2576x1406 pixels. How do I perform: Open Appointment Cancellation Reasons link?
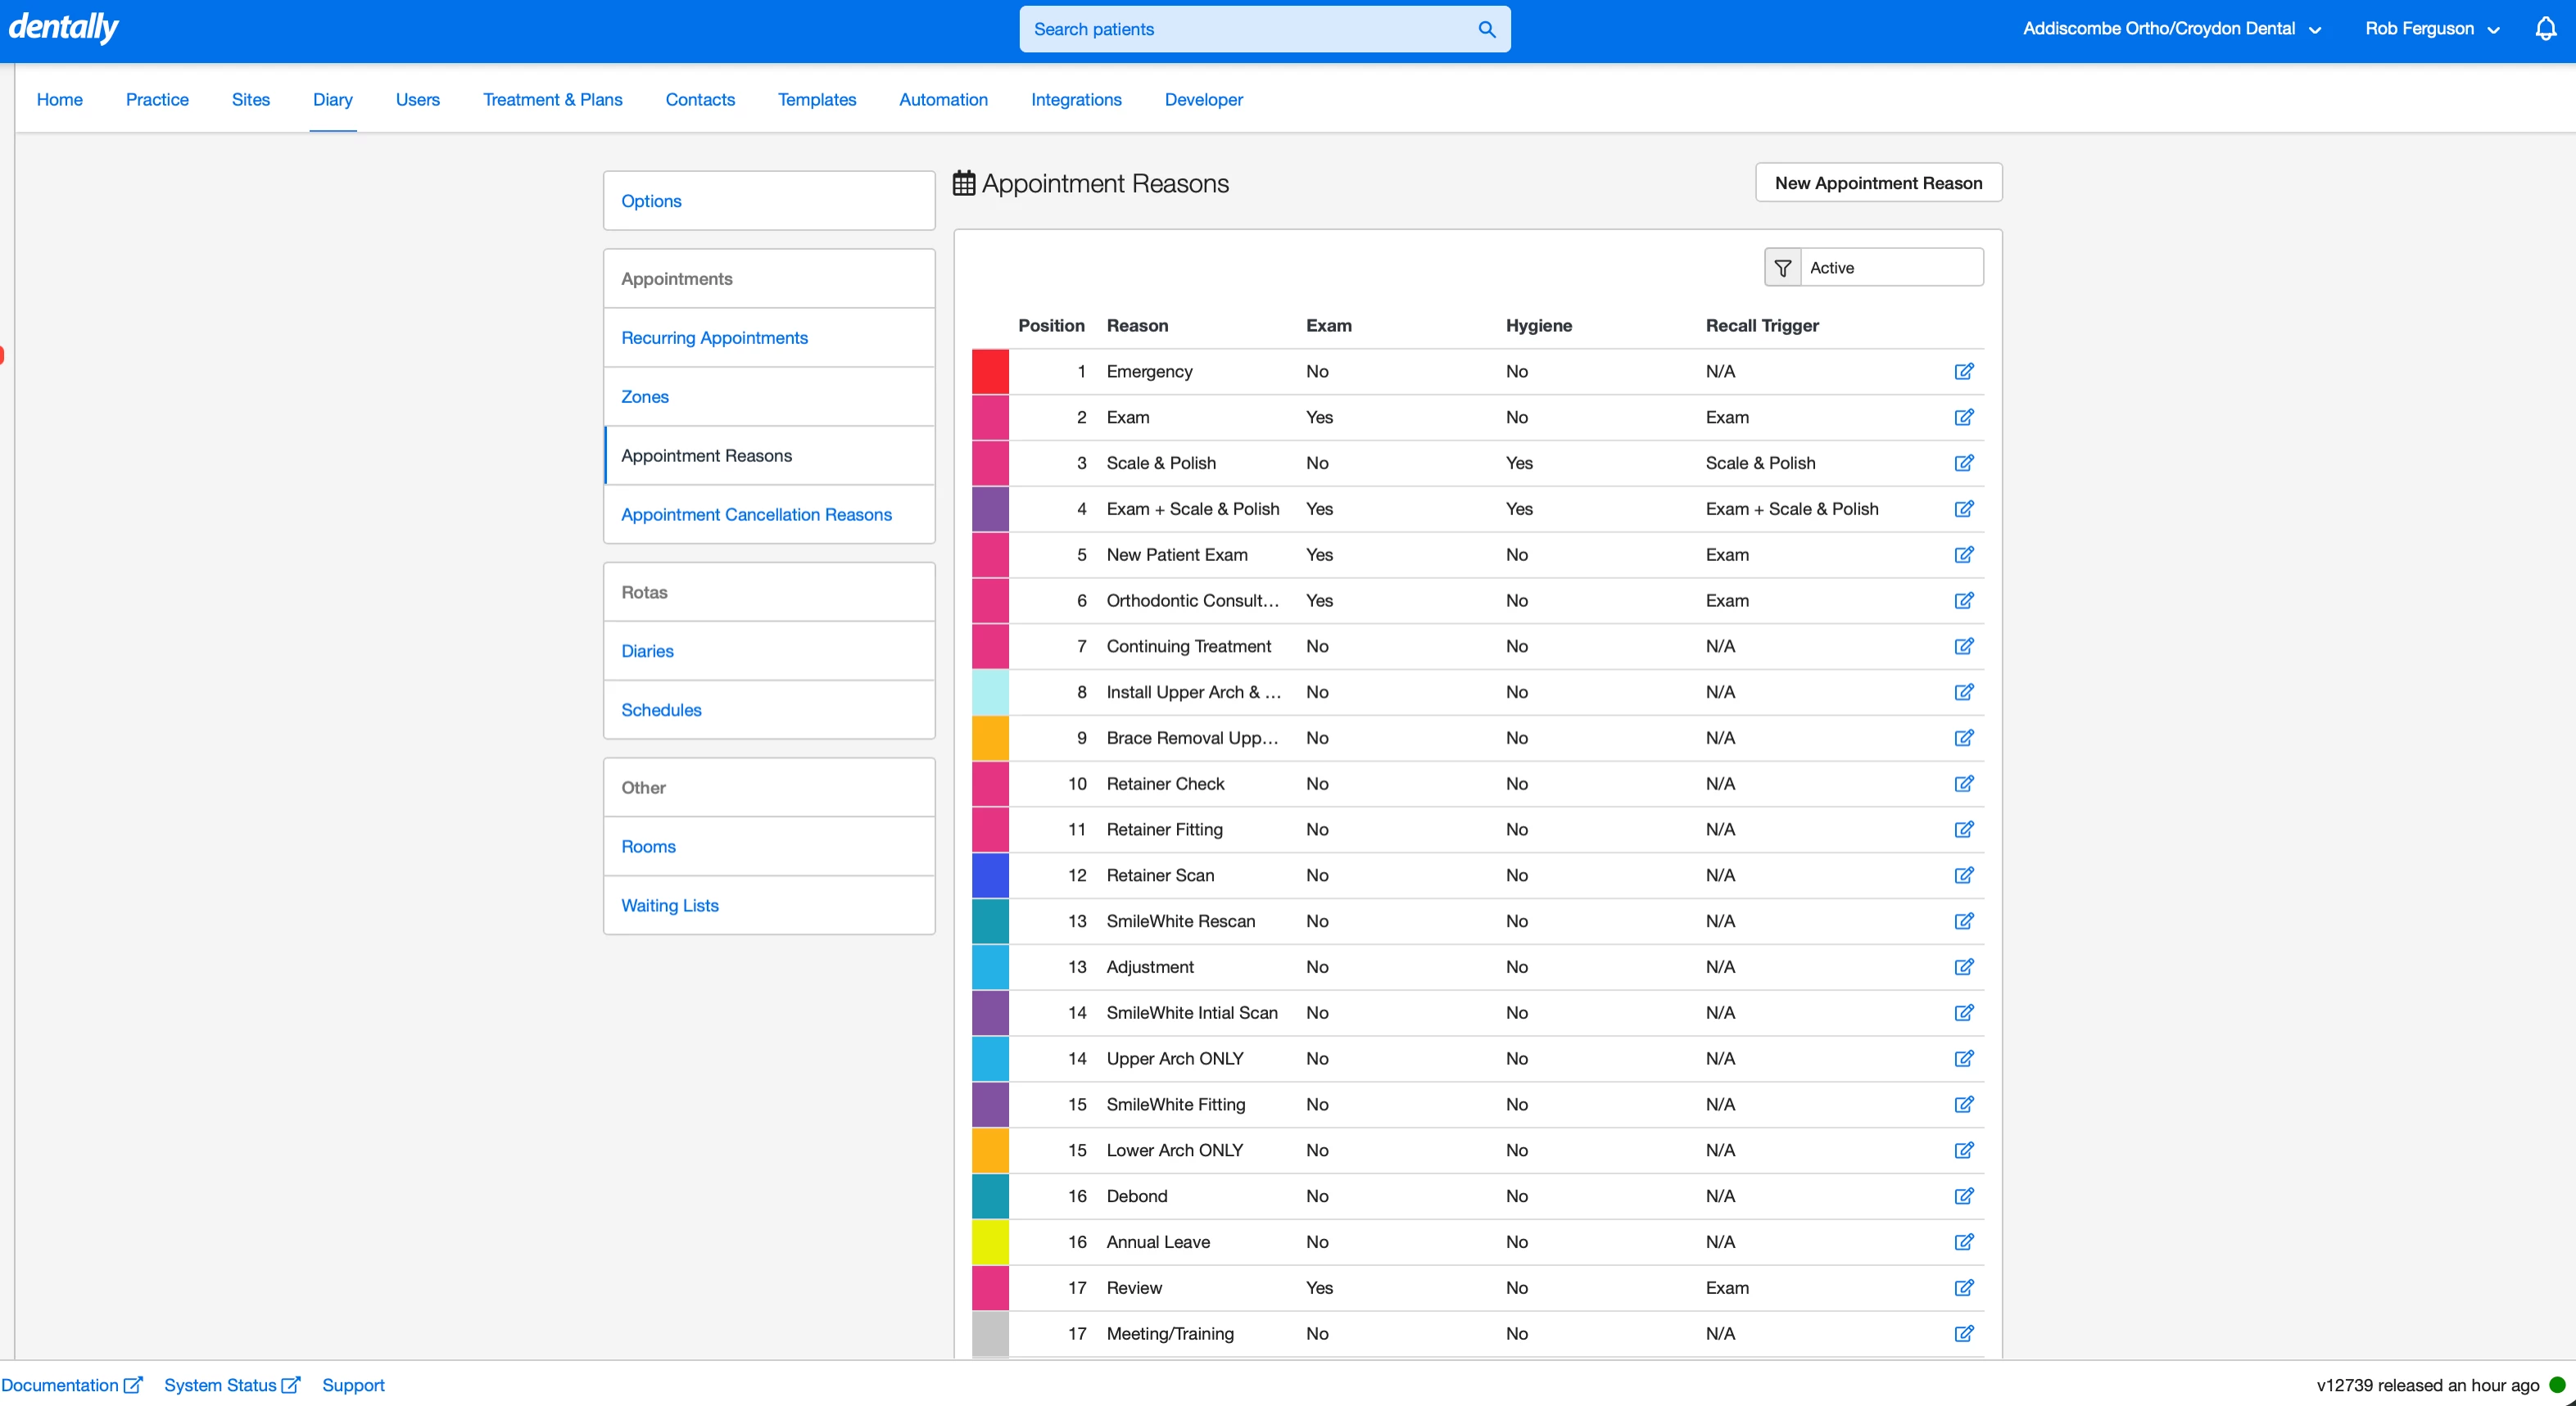[x=756, y=514]
